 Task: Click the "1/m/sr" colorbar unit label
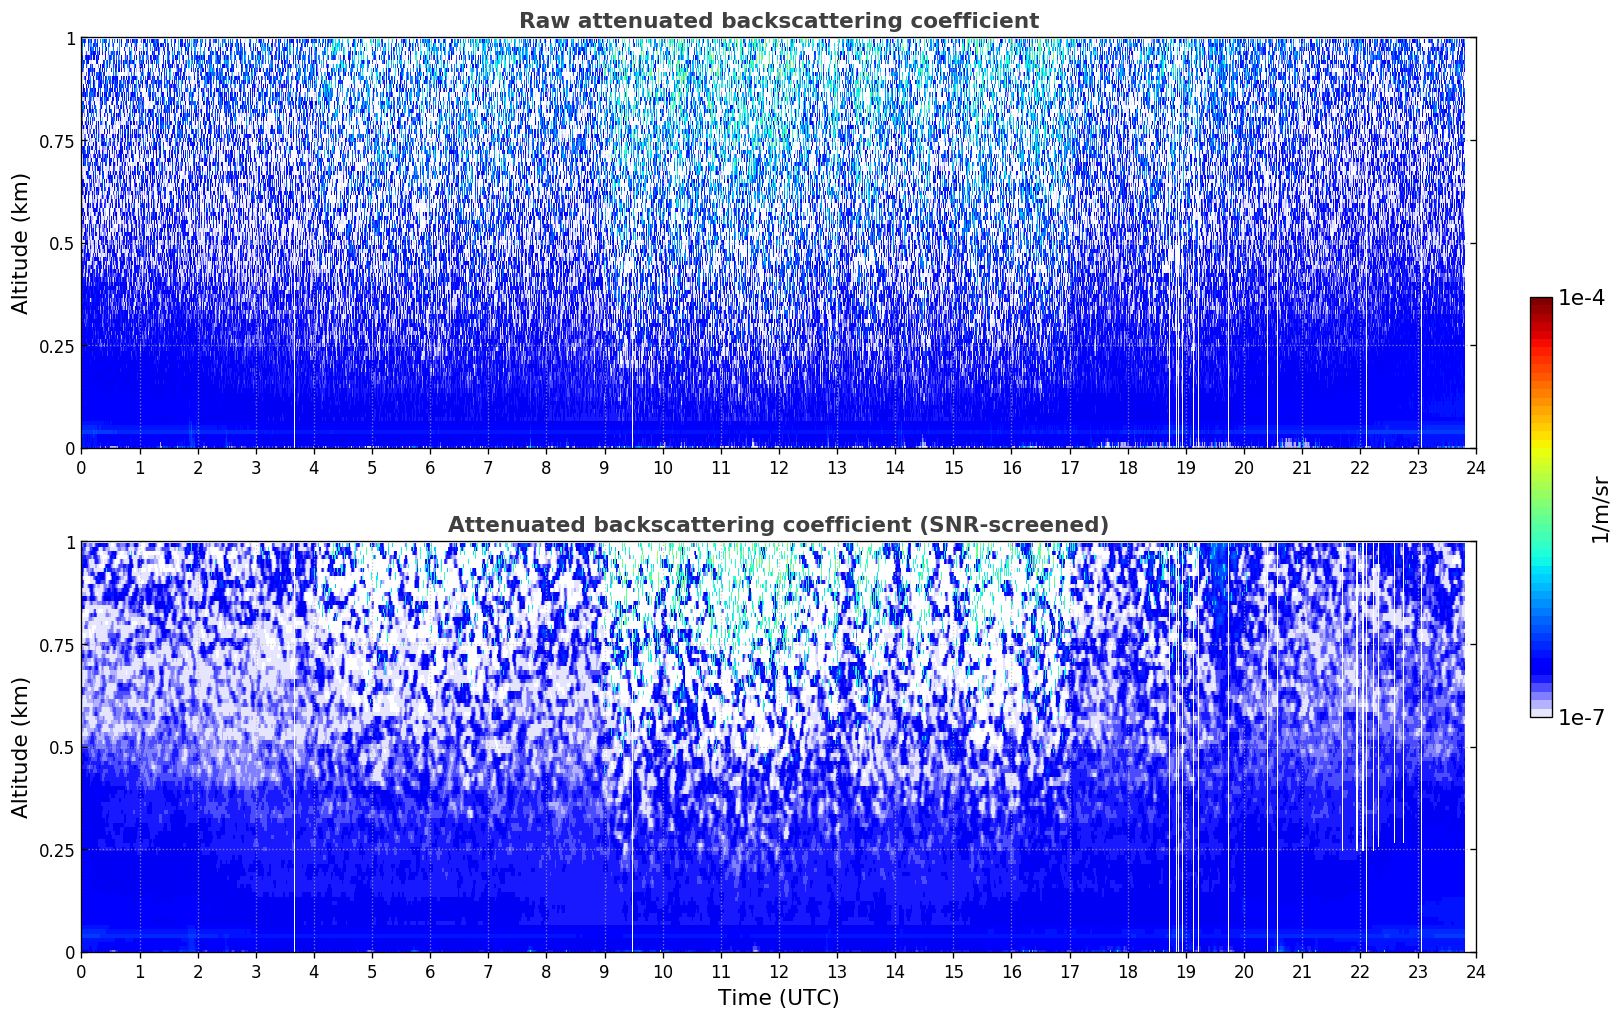click(x=1600, y=508)
